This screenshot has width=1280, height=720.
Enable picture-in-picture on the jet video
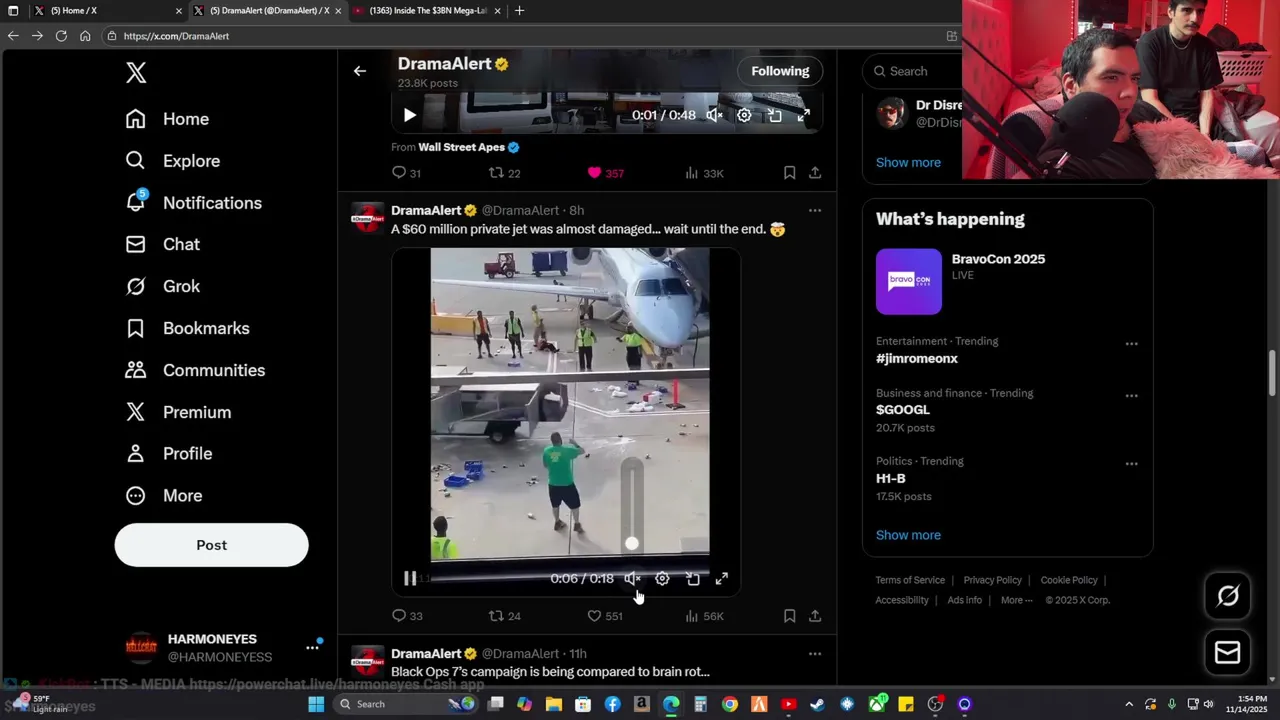[692, 578]
